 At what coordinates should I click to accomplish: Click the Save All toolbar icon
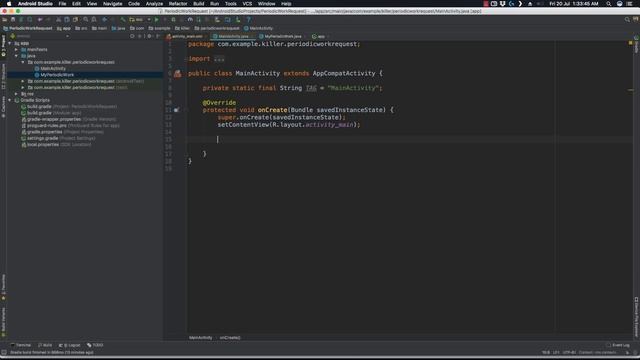point(13,20)
